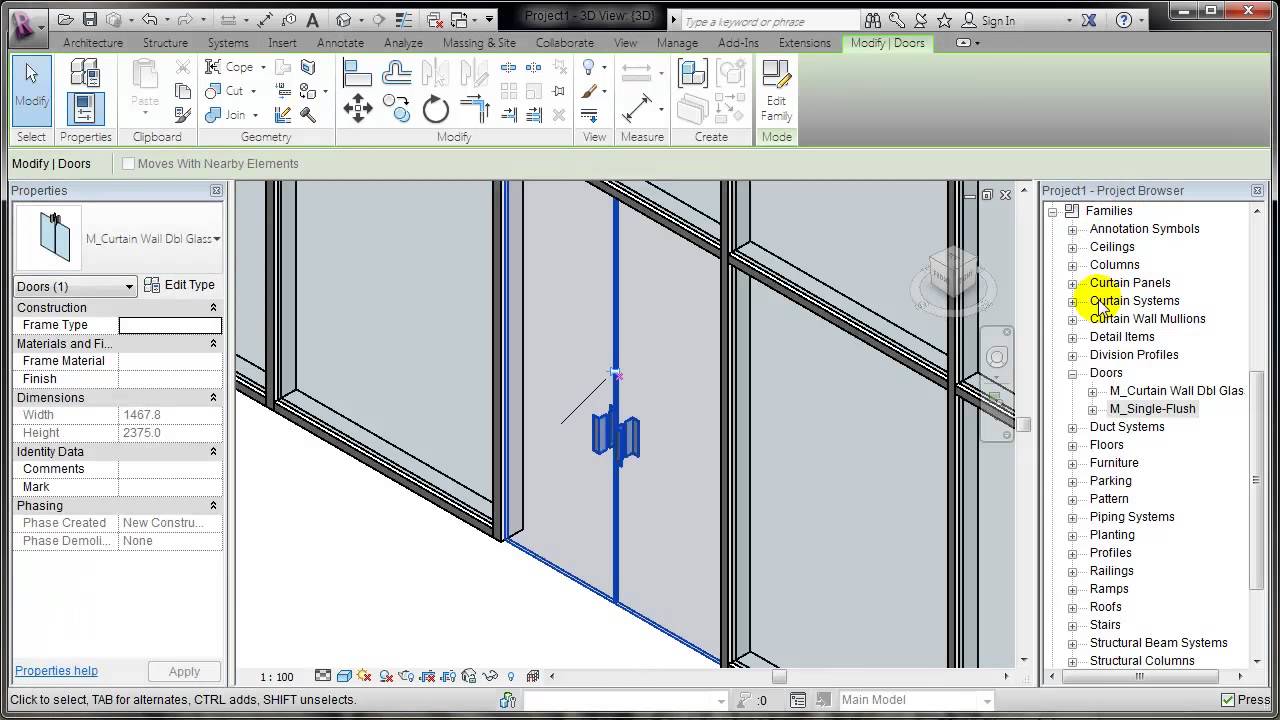Collapse the Doors tree node
This screenshot has width=1280, height=720.
click(x=1072, y=373)
